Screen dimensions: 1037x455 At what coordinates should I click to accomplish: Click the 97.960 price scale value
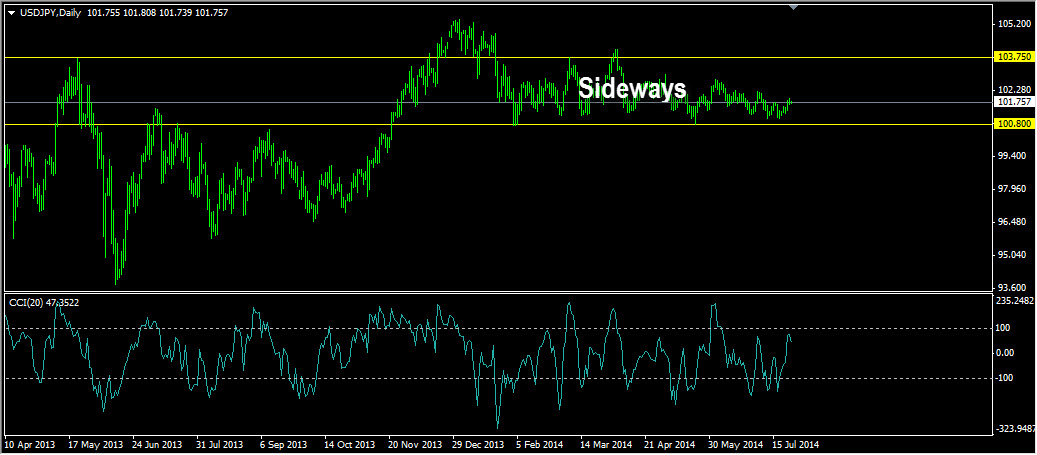1015,189
